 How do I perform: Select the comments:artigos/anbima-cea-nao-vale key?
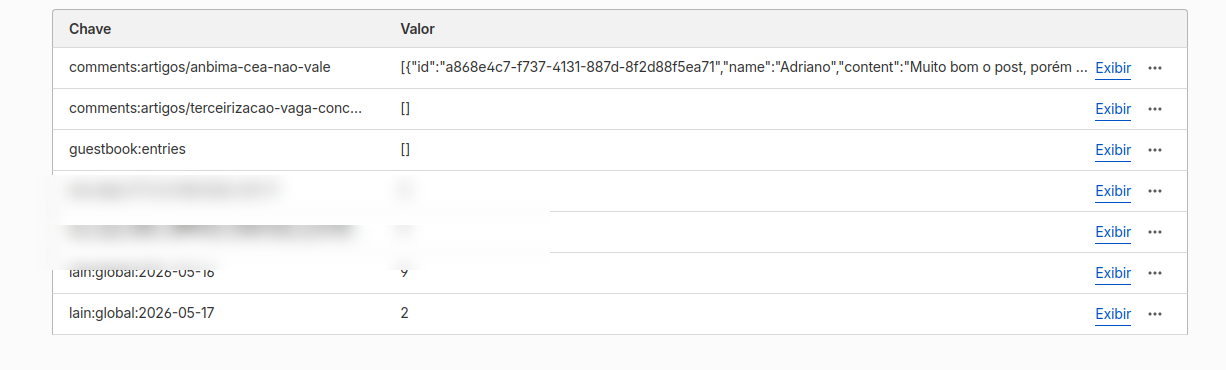click(x=200, y=68)
